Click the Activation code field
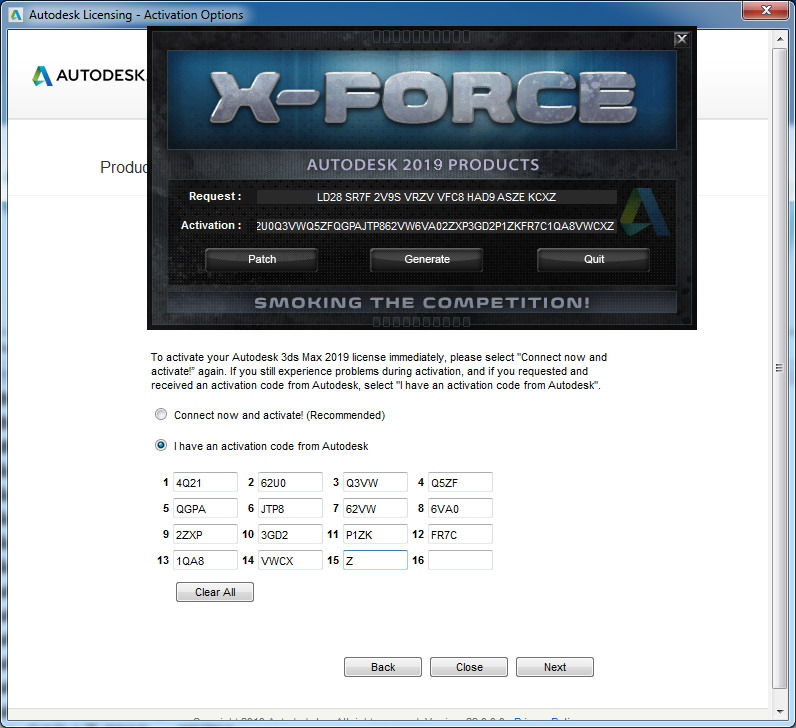 tap(436, 226)
